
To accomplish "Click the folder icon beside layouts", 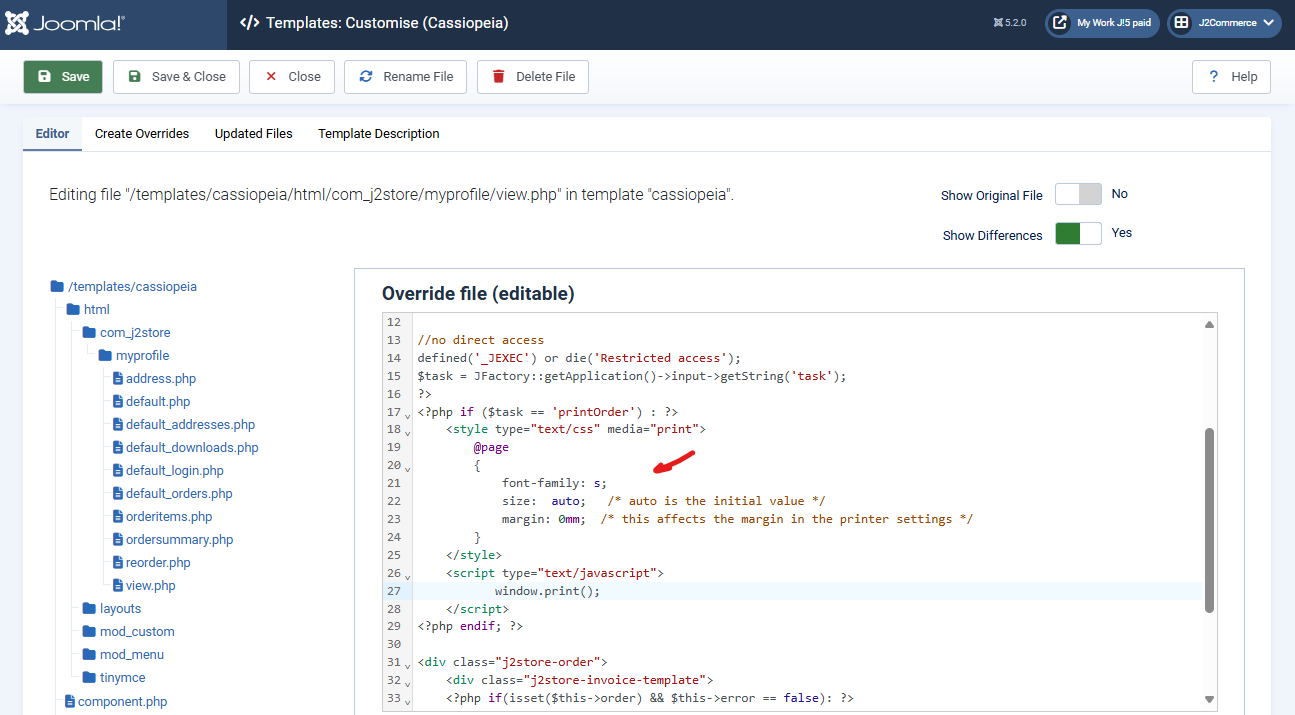I will (x=89, y=609).
